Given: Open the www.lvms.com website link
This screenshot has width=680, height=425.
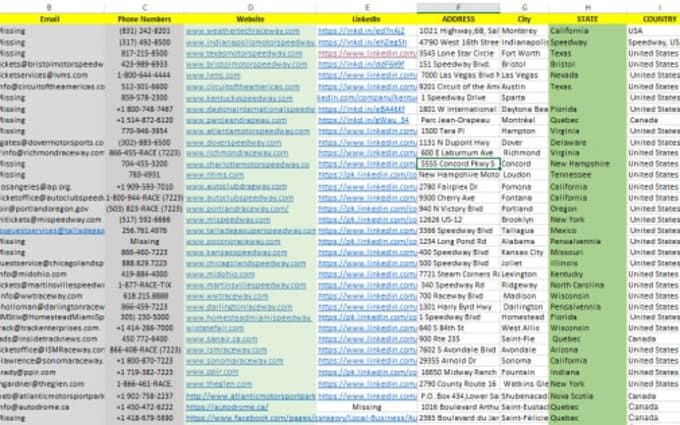Looking at the screenshot, I should pos(213,75).
